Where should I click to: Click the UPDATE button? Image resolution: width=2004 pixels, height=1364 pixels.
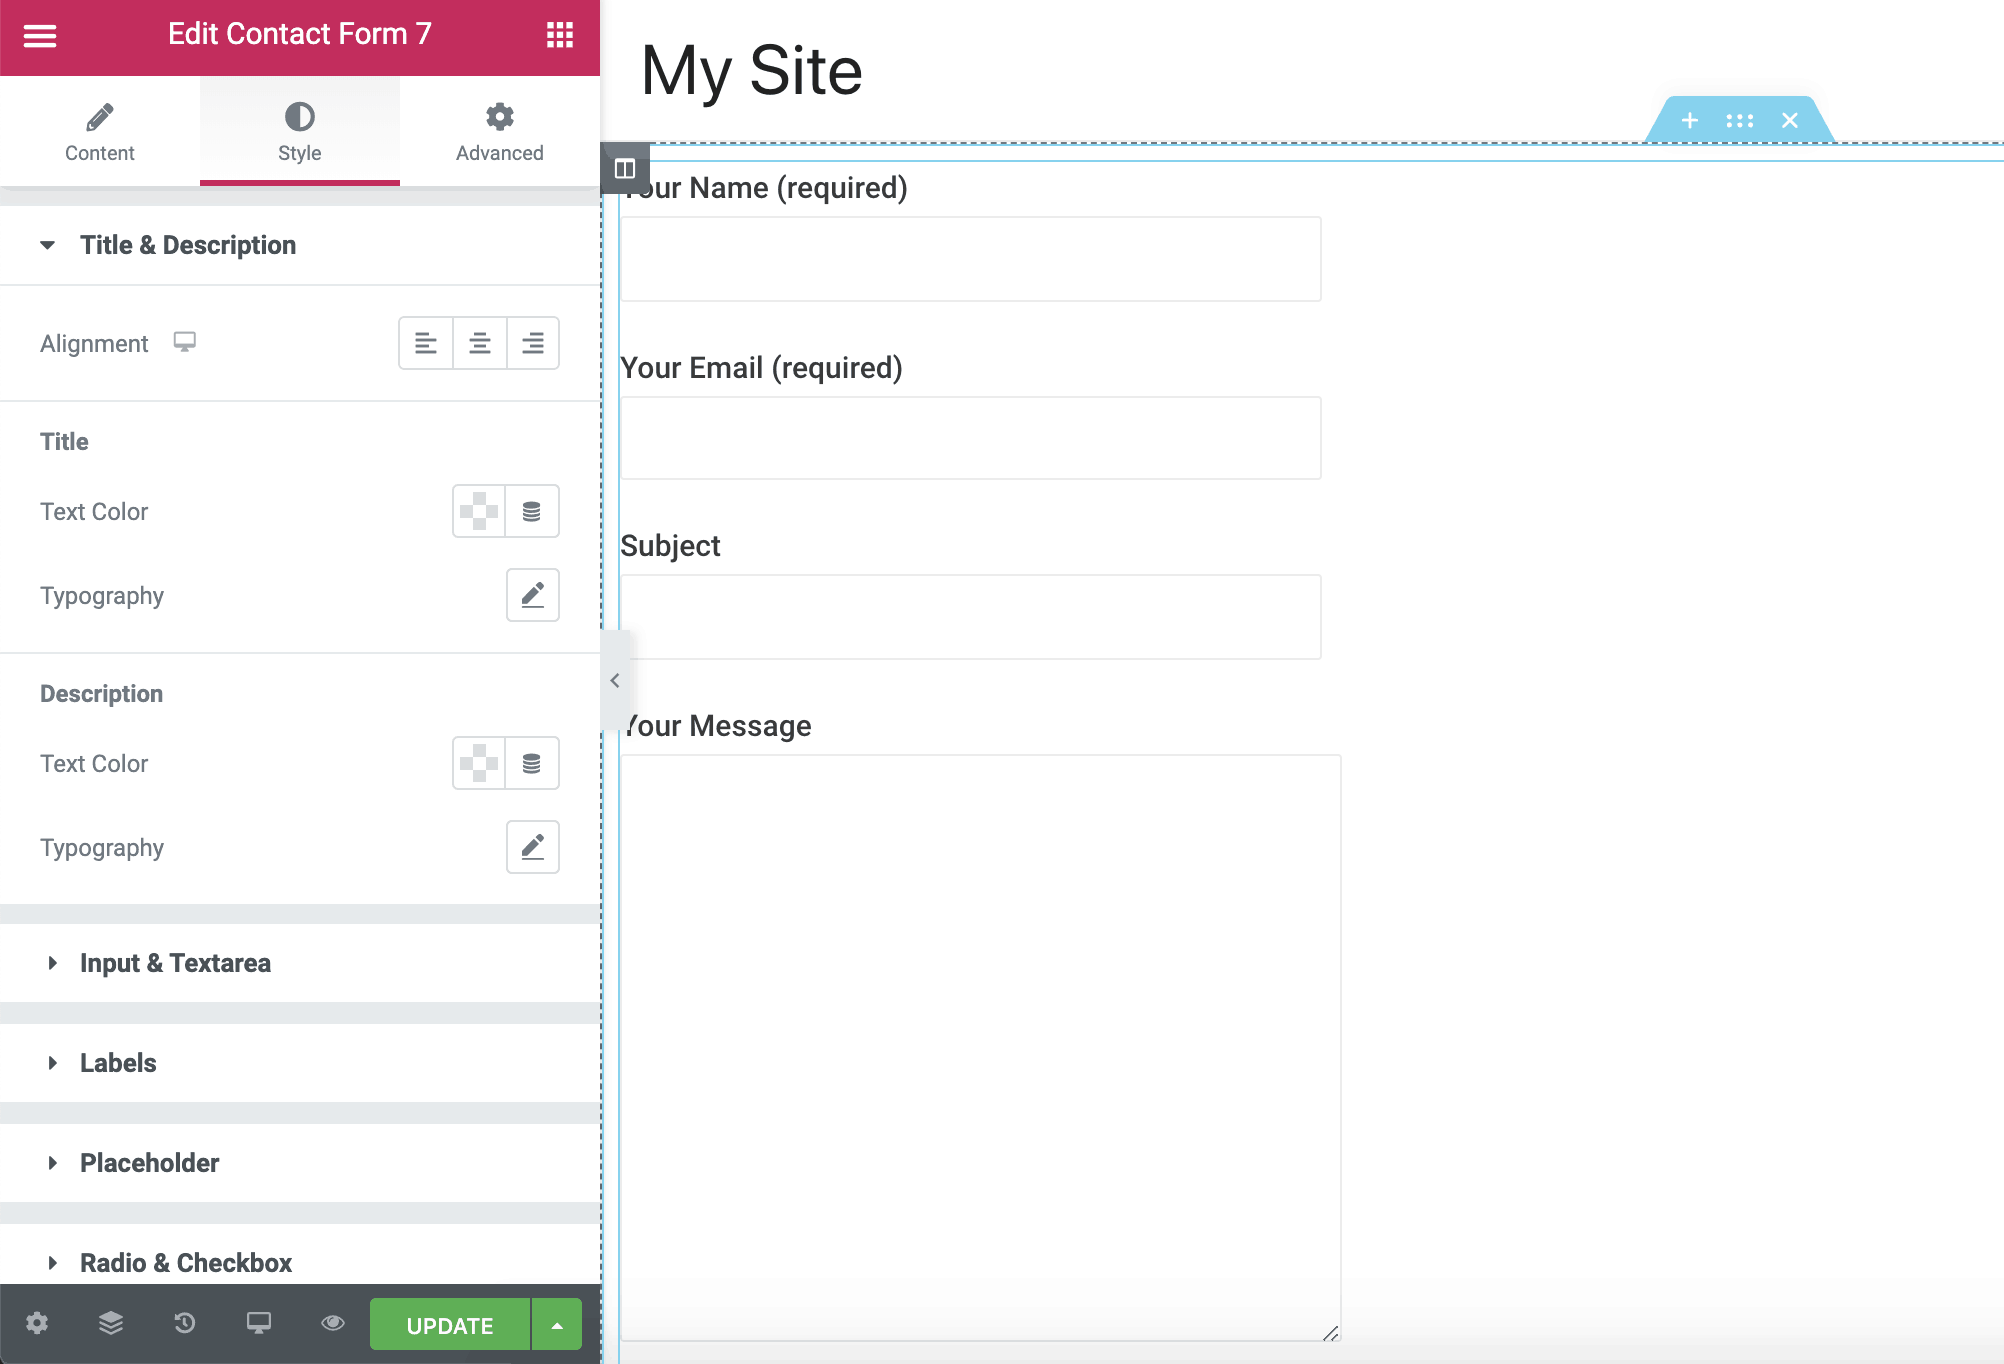coord(450,1324)
